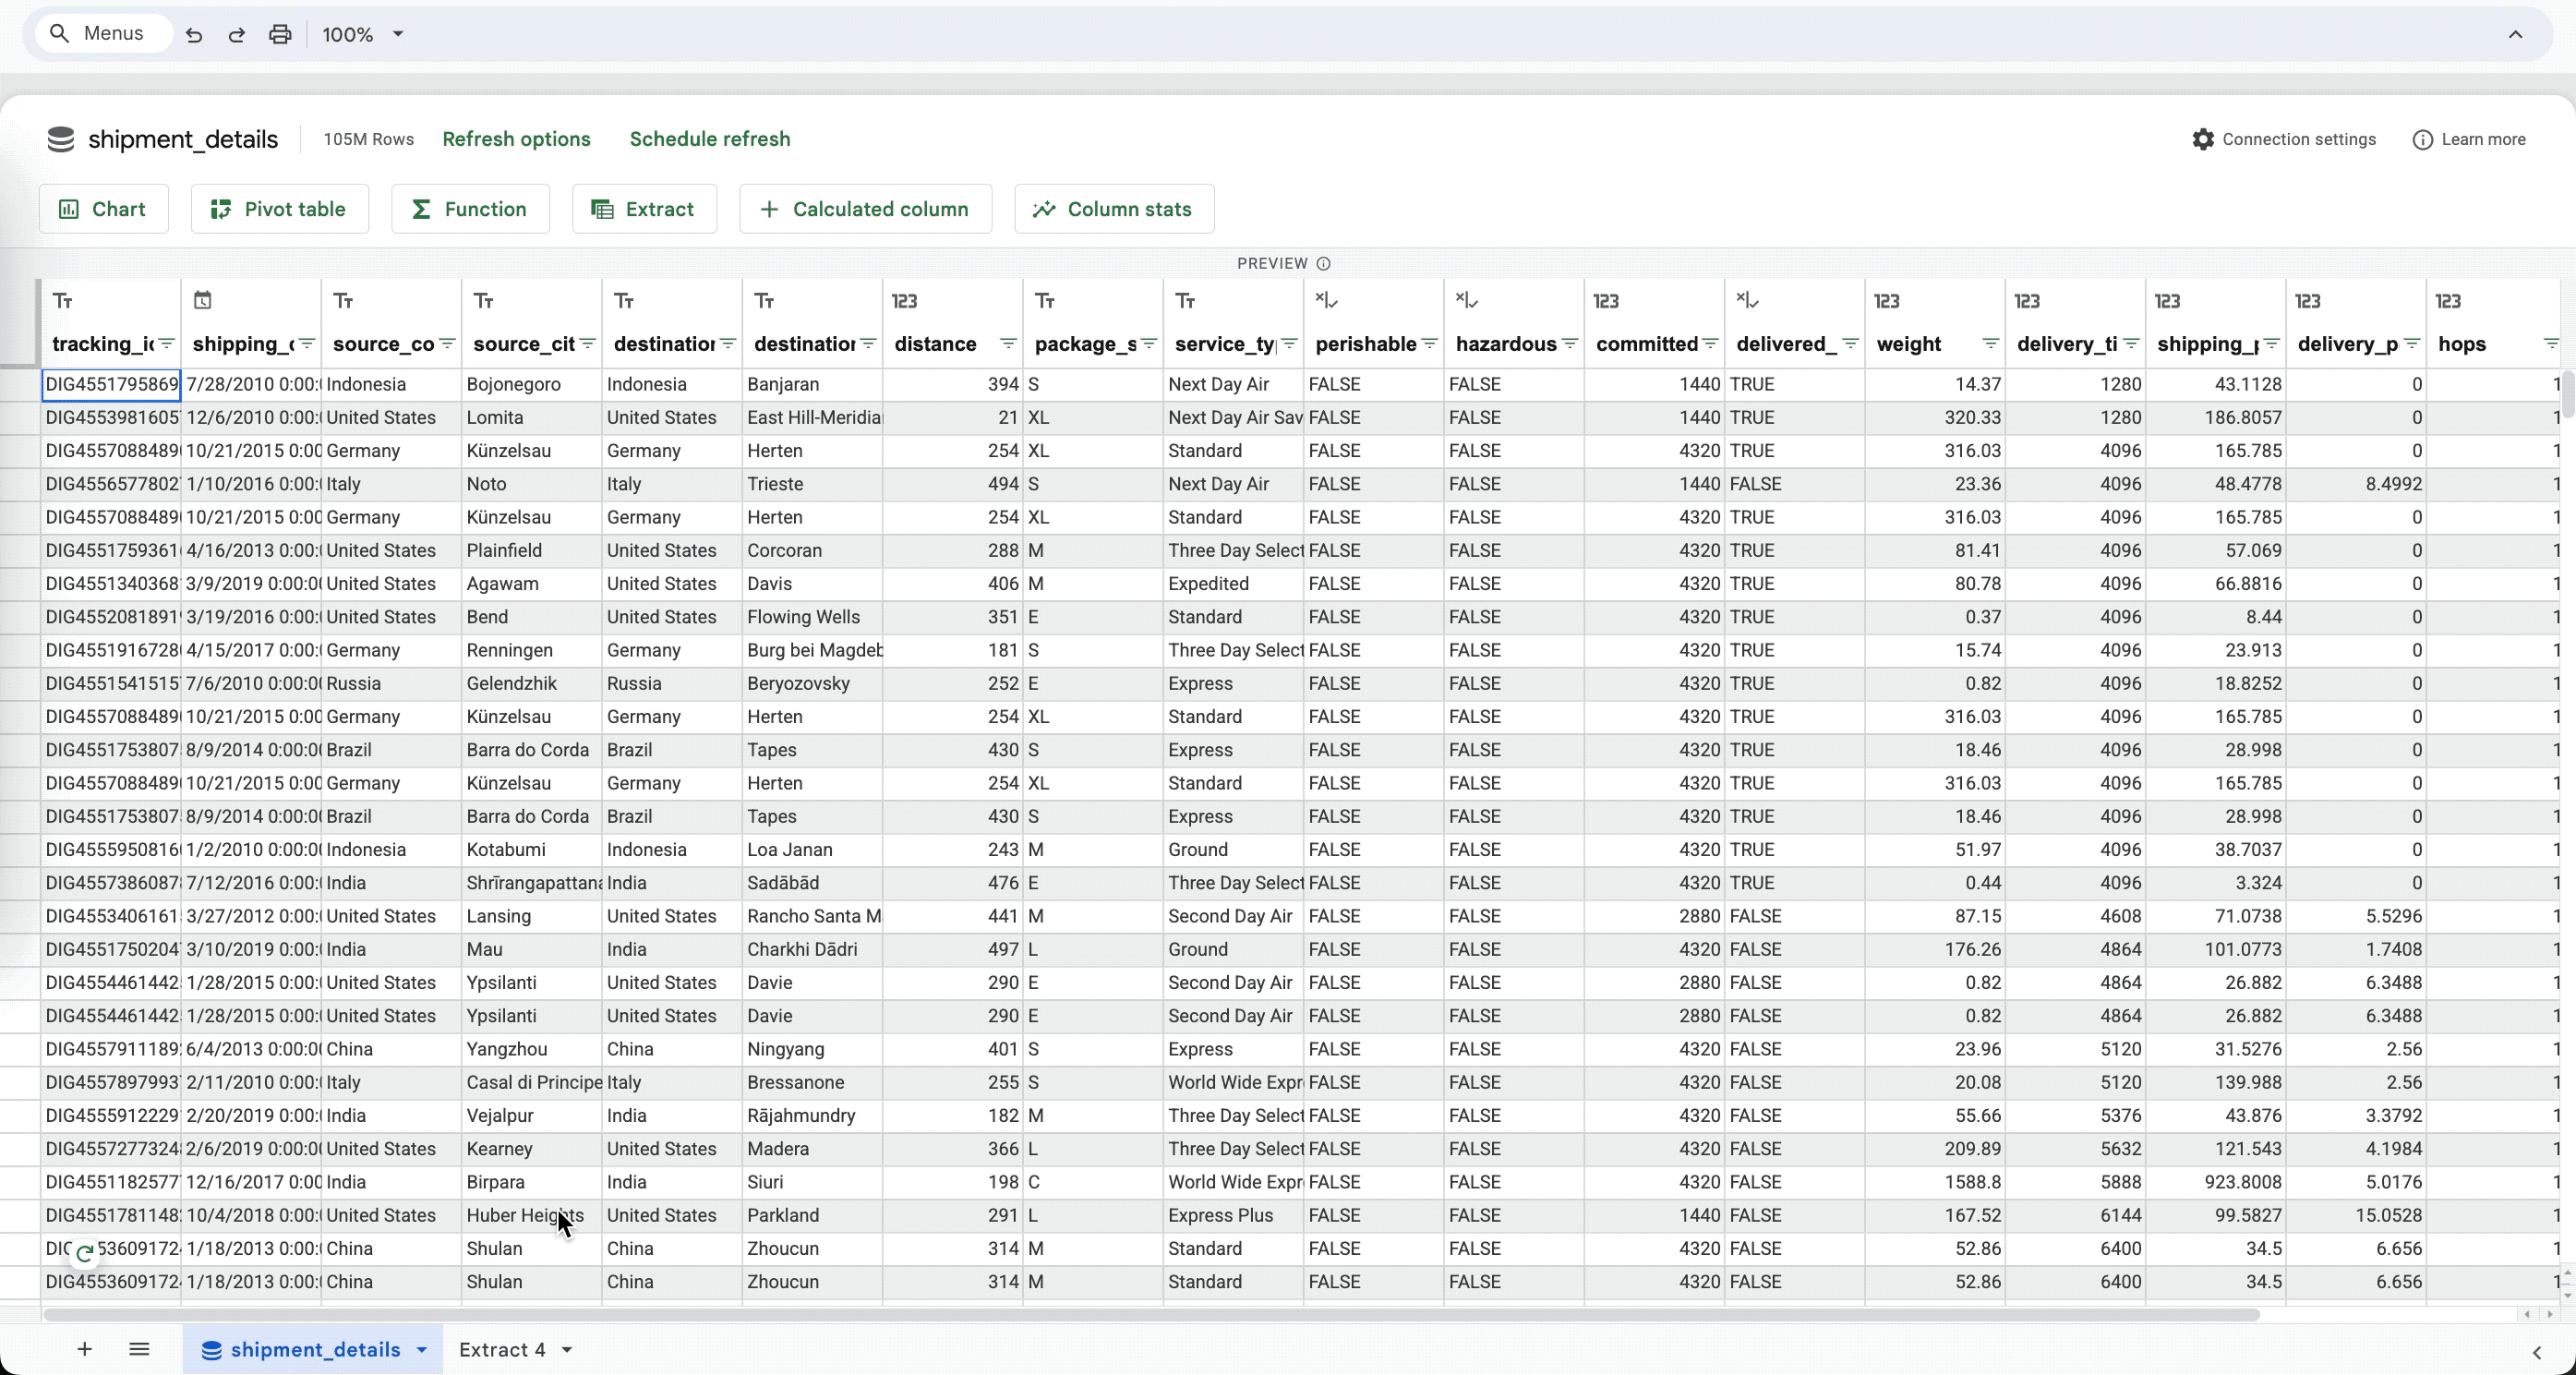Click the print icon in toolbar
The width and height of the screenshot is (2576, 1375).
tap(280, 34)
